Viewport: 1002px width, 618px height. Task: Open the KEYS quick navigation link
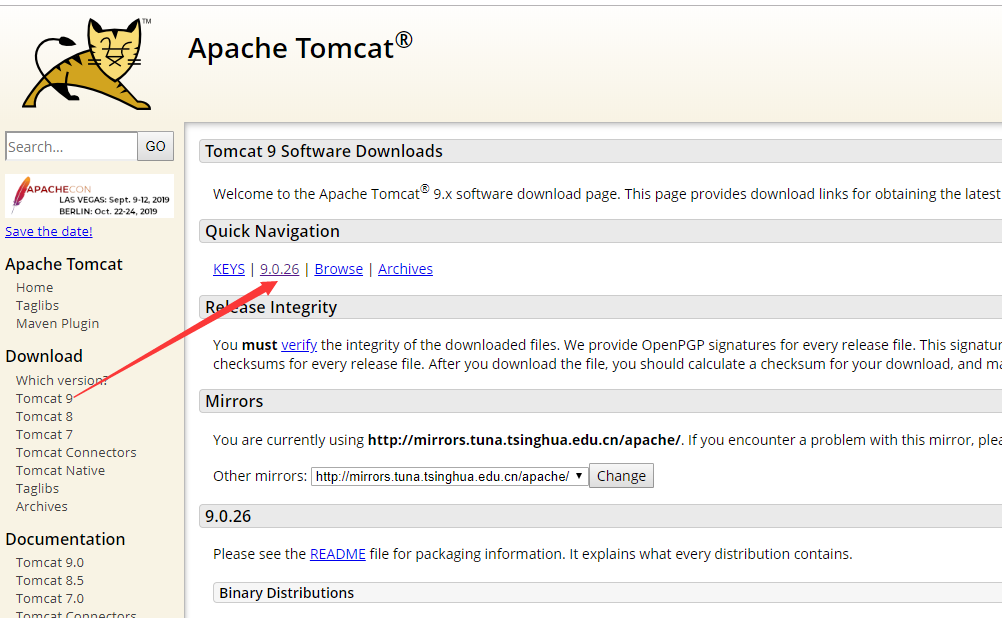point(229,269)
